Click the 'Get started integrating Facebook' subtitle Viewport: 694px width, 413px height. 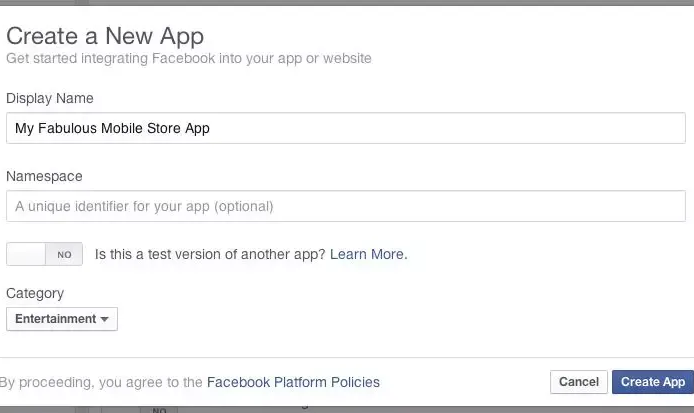(189, 59)
